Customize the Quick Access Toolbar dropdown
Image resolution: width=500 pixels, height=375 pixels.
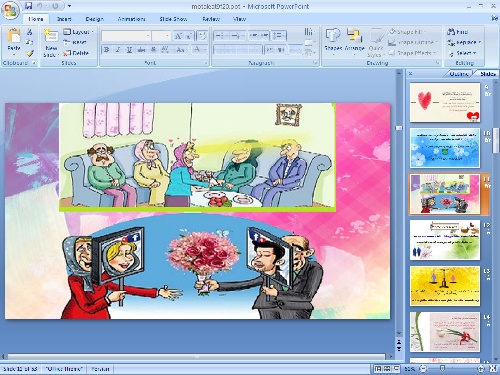(69, 6)
